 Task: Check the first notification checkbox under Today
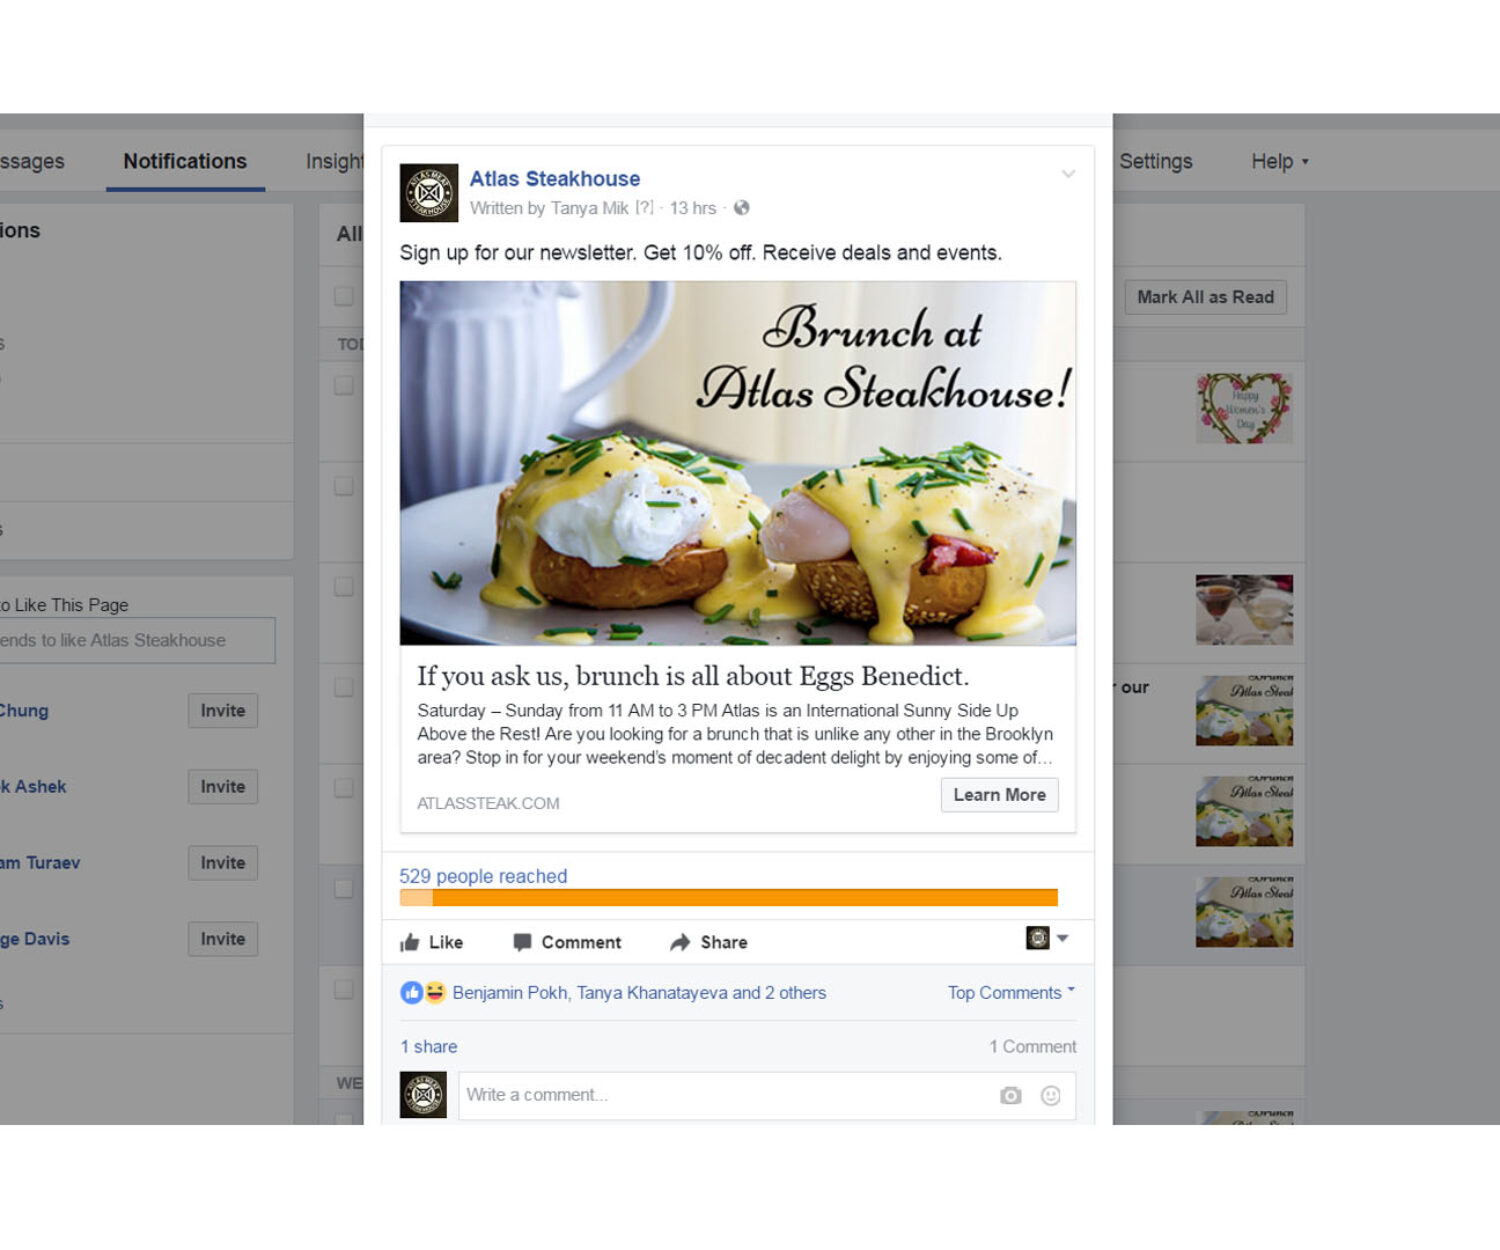click(x=344, y=386)
